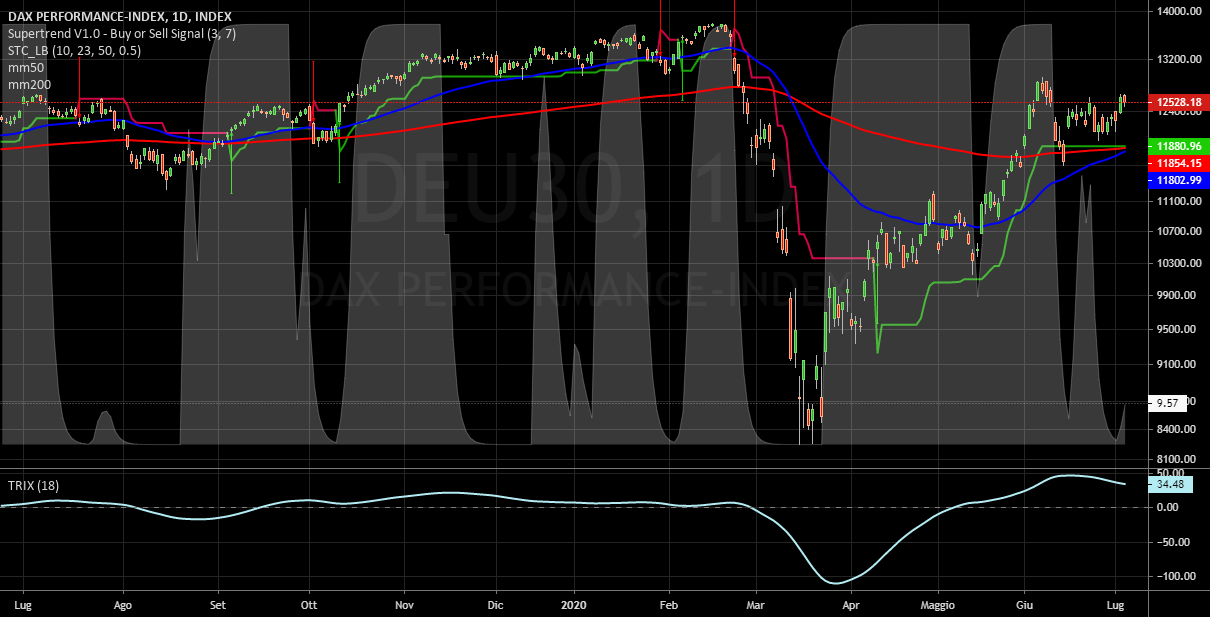
Task: Click the Maggio month on the time axis
Action: [x=938, y=605]
